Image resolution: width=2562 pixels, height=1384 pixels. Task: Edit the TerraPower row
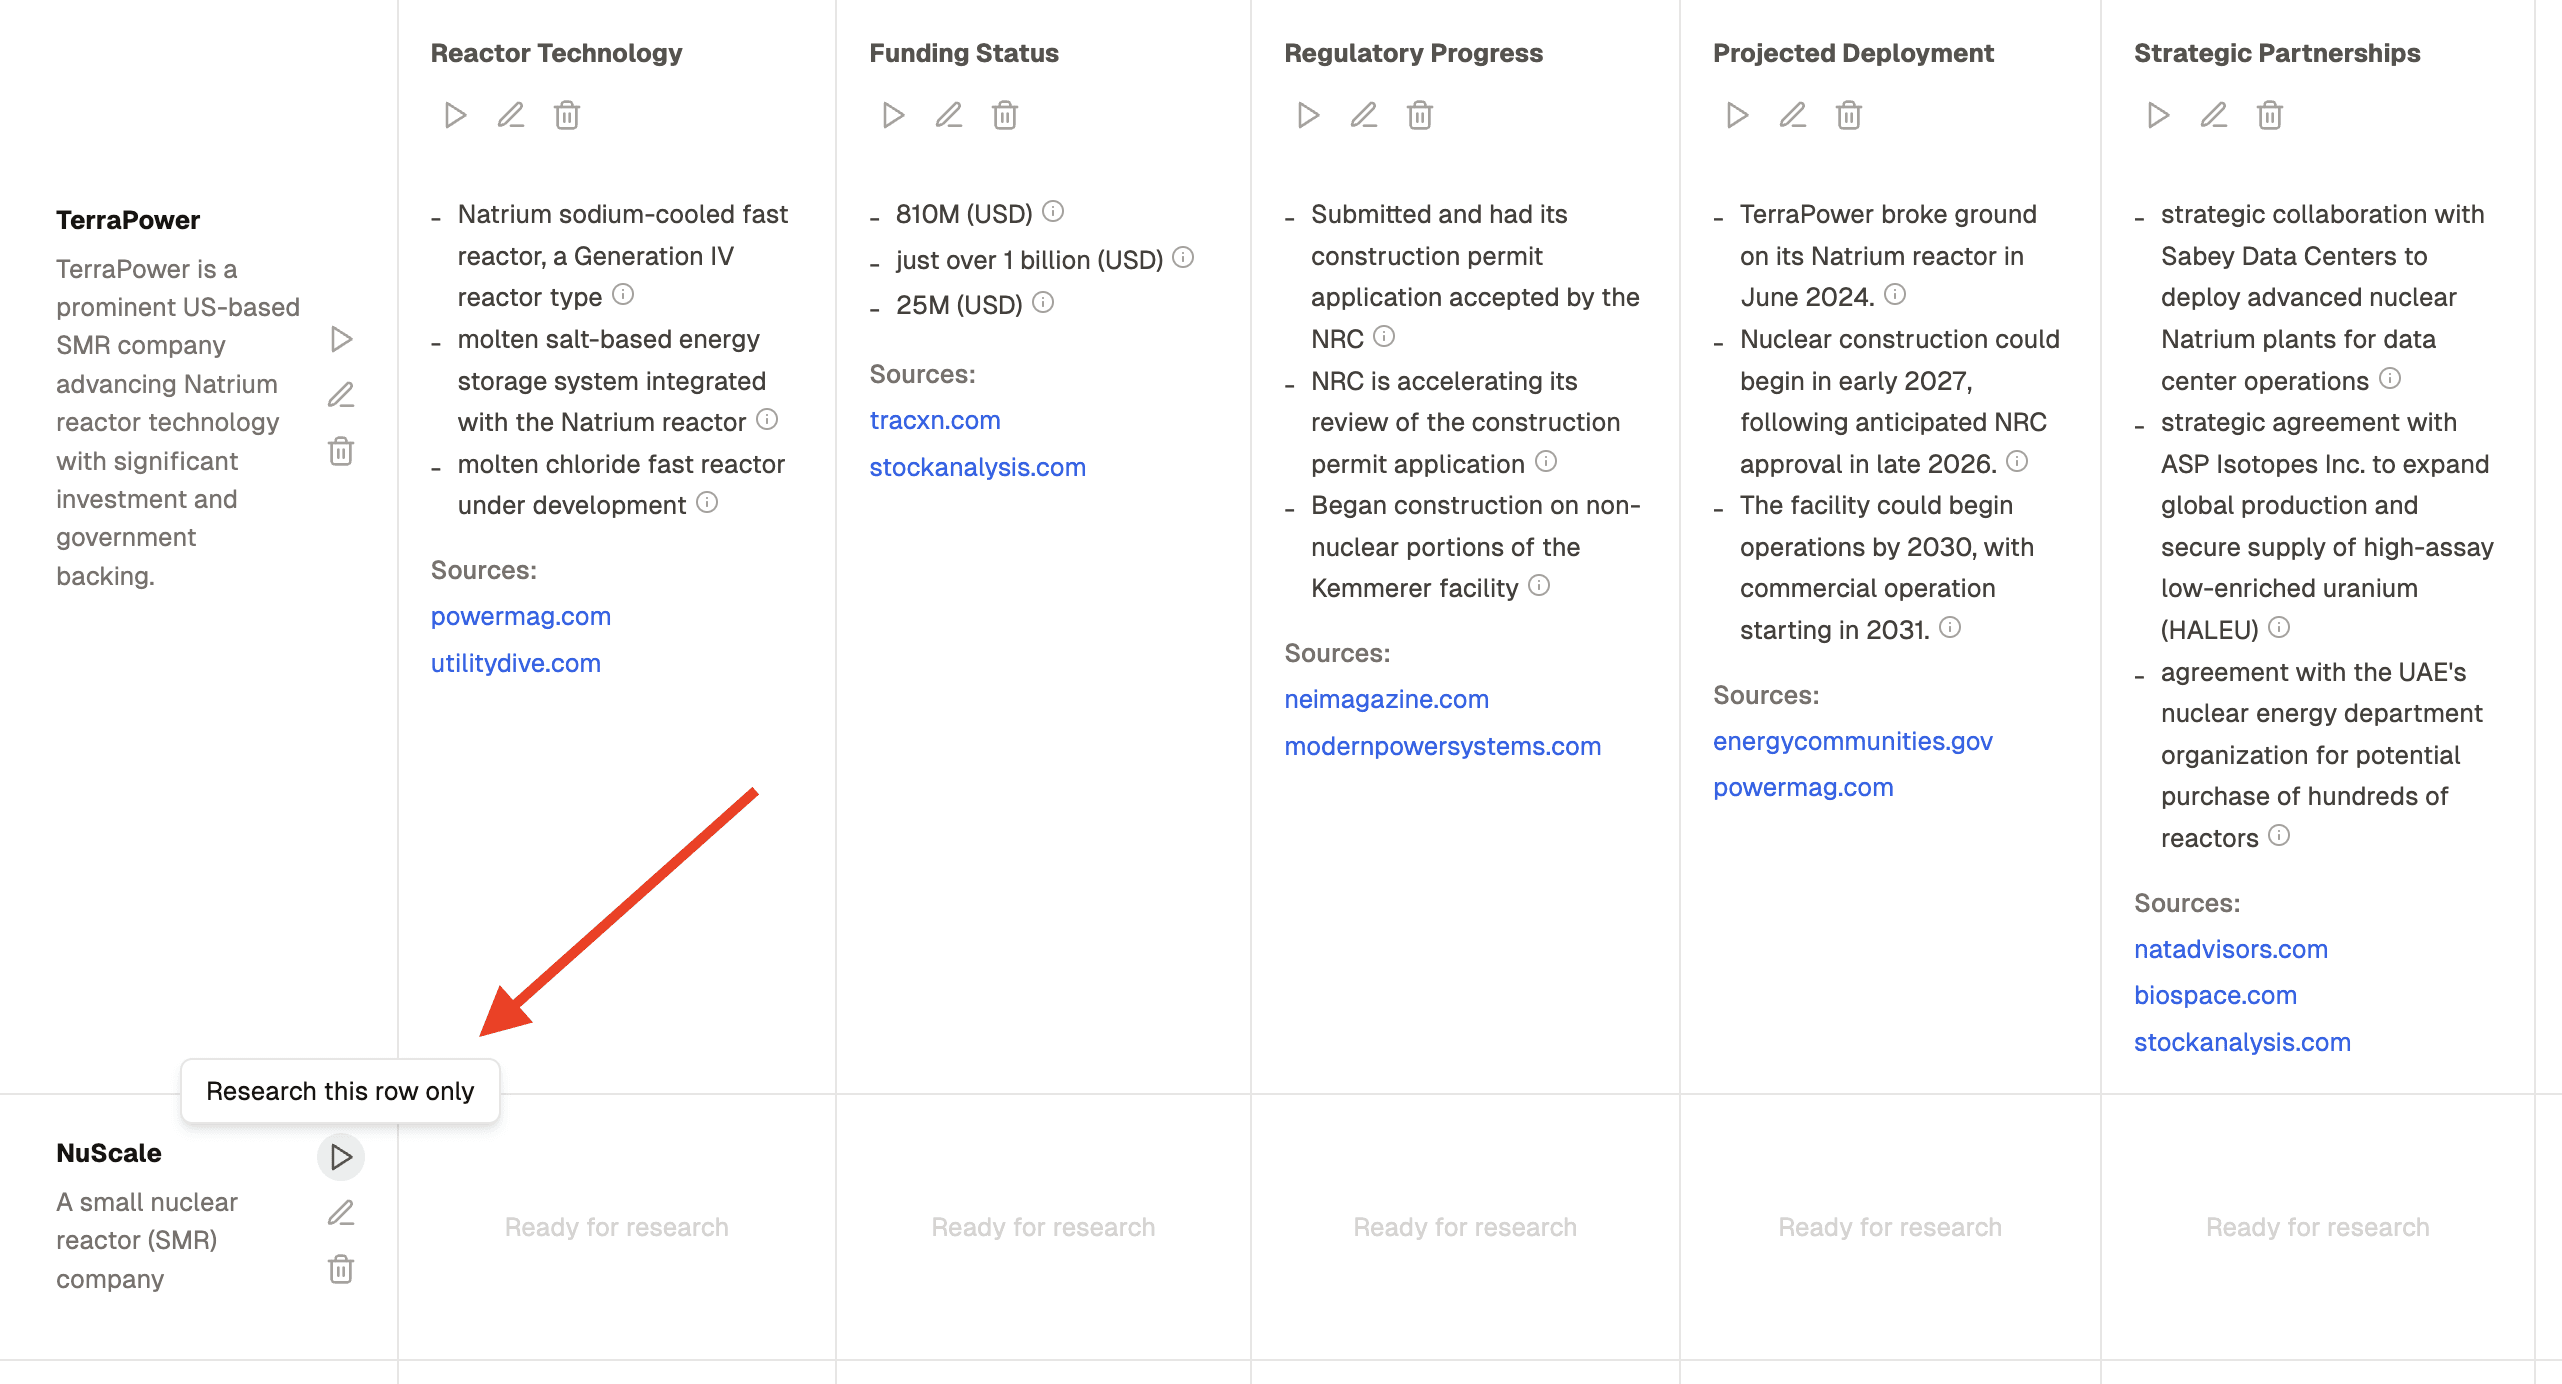click(x=341, y=395)
